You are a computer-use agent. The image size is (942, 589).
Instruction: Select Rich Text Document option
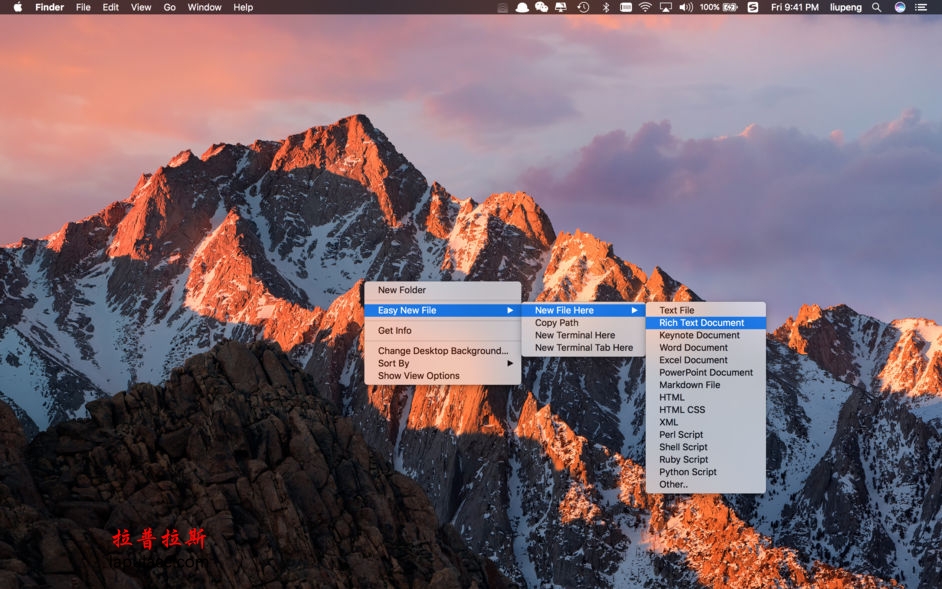tap(702, 323)
